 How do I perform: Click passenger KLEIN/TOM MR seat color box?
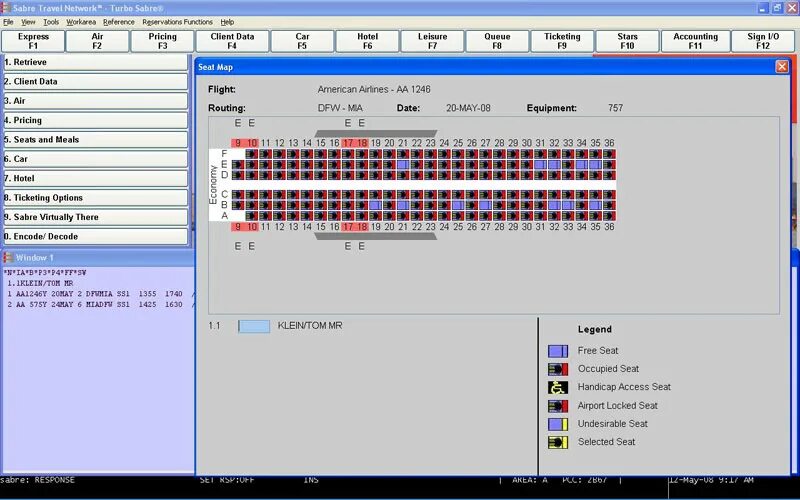click(x=254, y=327)
